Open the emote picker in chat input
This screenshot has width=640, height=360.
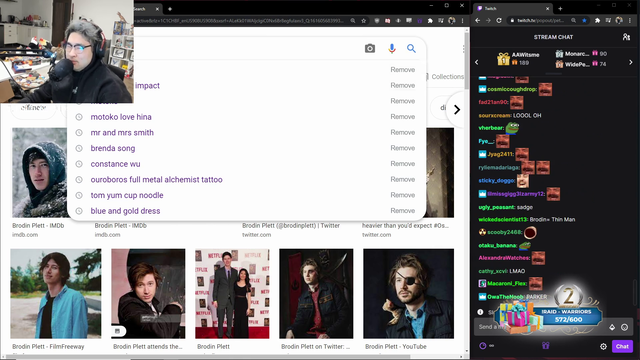624,327
